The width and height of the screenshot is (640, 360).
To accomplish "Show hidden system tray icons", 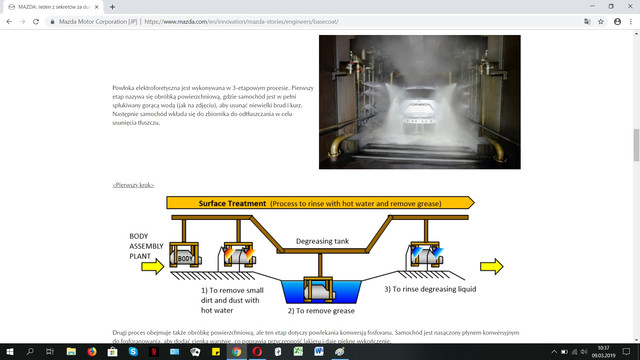I will [554, 352].
